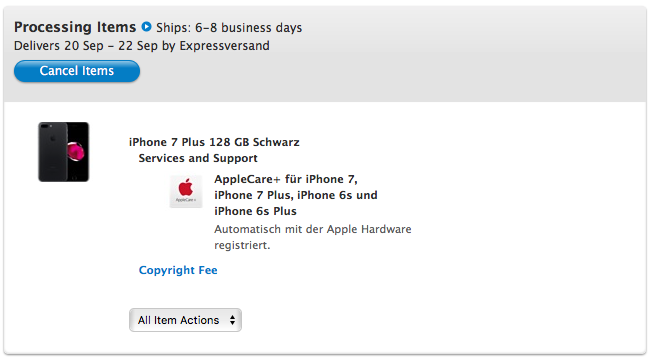Image resolution: width=650 pixels, height=360 pixels.
Task: Click the pink wallpaper iPhone front in the image
Action: click(78, 152)
